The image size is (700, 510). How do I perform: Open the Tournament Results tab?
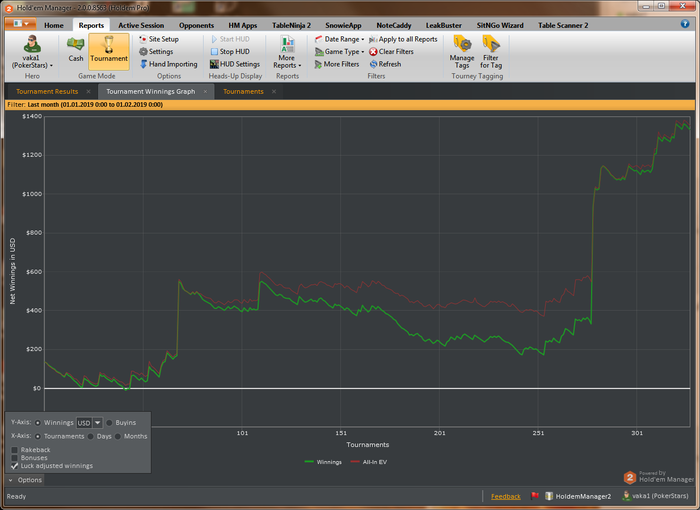point(45,91)
